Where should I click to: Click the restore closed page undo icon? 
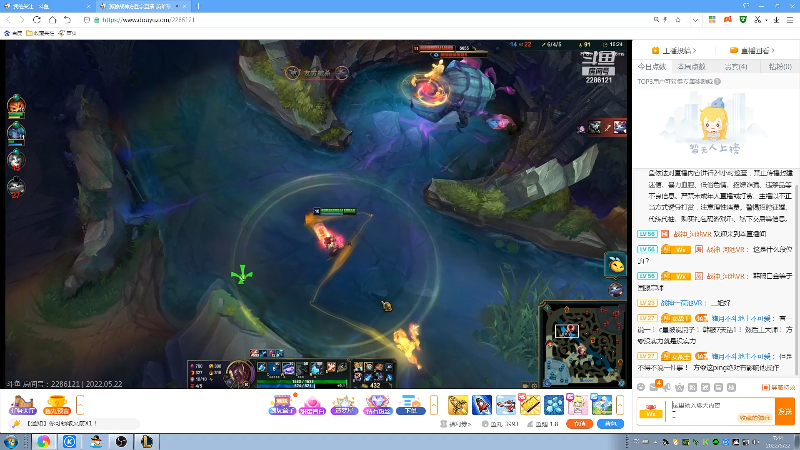[x=67, y=19]
